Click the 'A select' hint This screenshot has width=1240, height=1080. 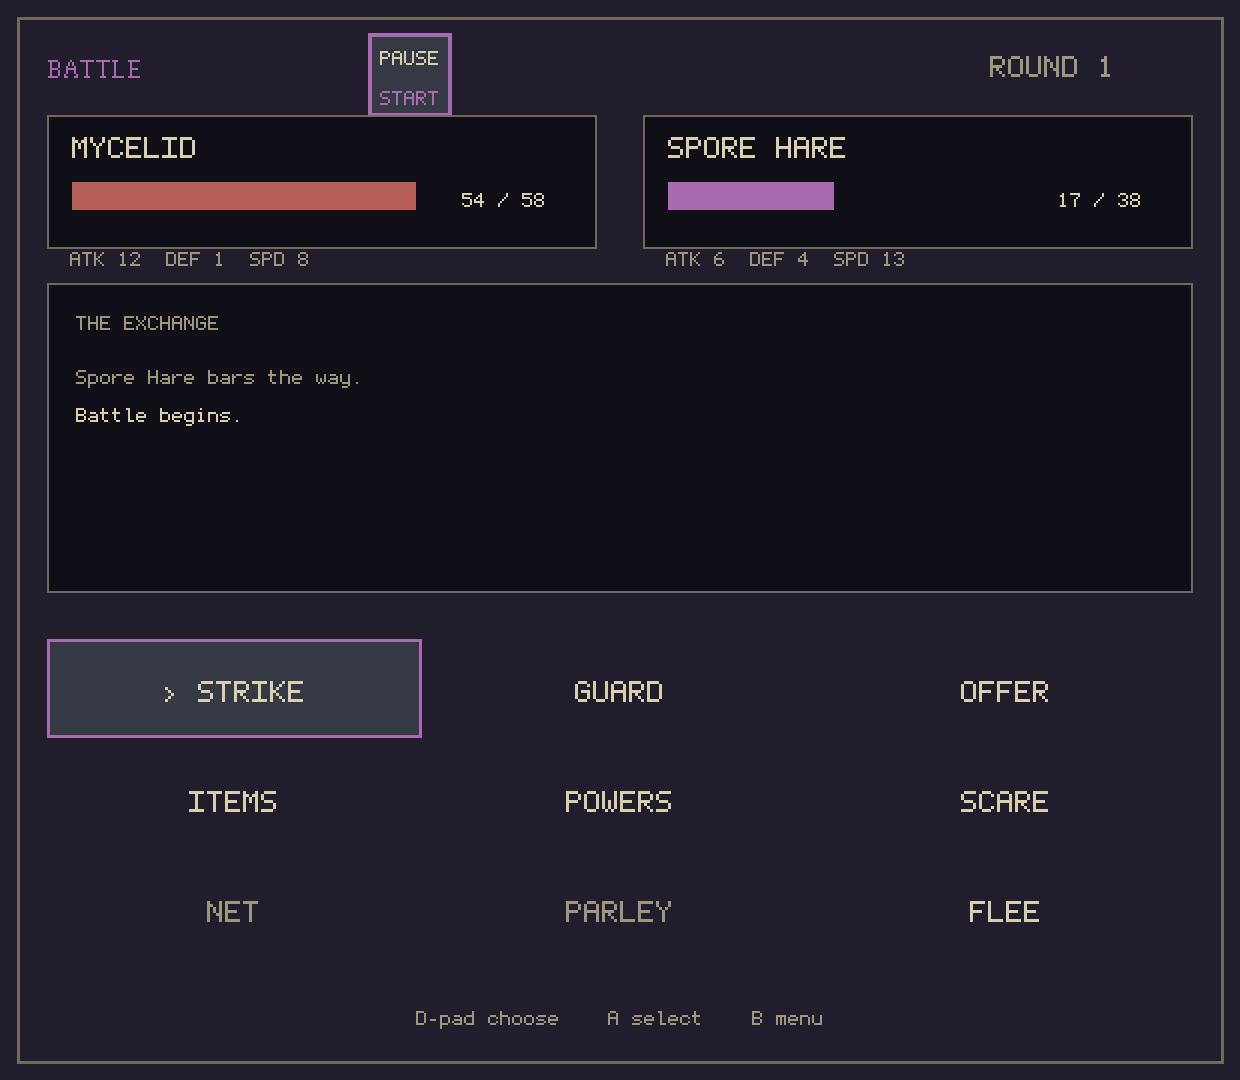[654, 1019]
